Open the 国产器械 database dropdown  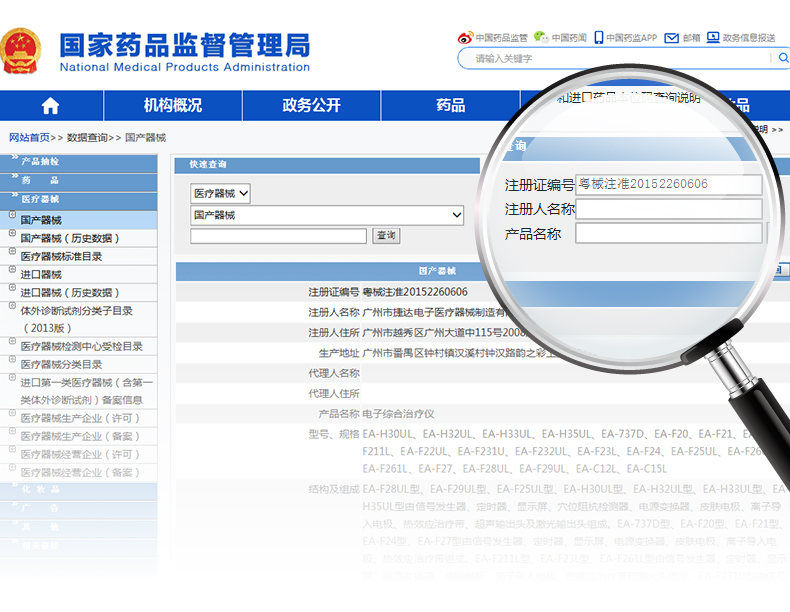point(327,215)
